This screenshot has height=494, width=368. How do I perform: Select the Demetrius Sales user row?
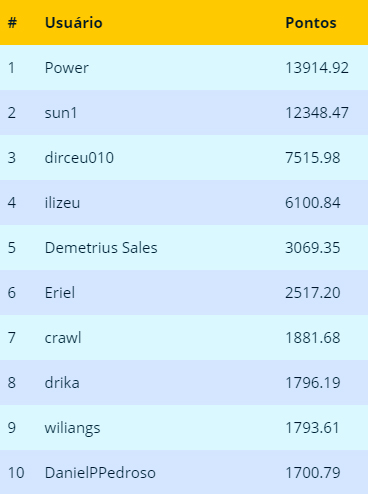click(x=184, y=248)
